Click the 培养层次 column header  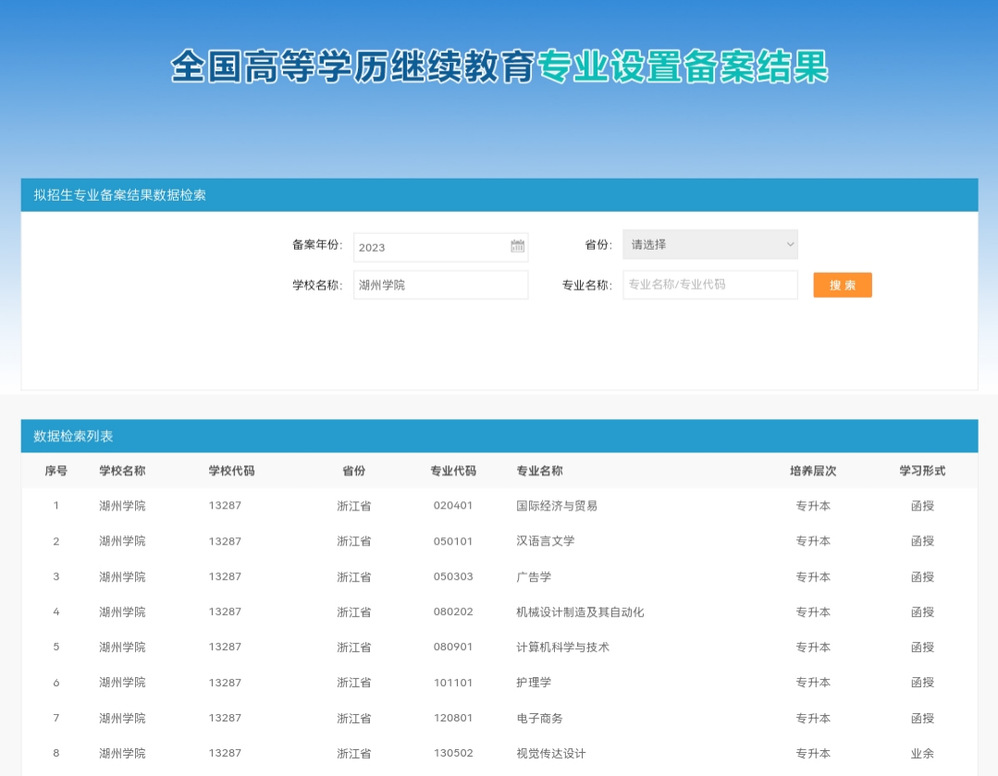[812, 471]
